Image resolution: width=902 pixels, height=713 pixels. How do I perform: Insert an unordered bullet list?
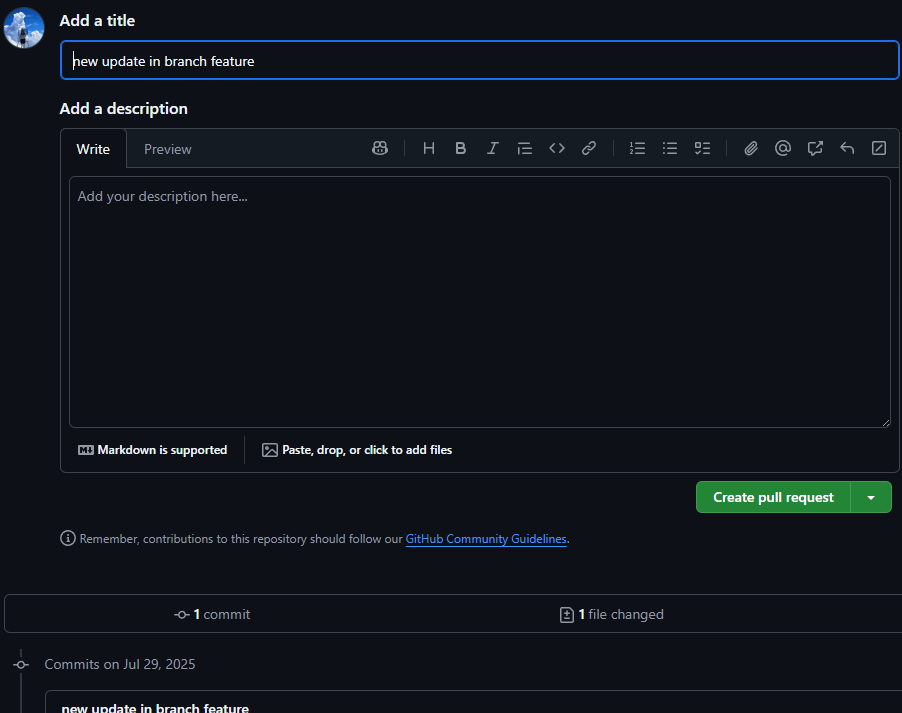670,148
